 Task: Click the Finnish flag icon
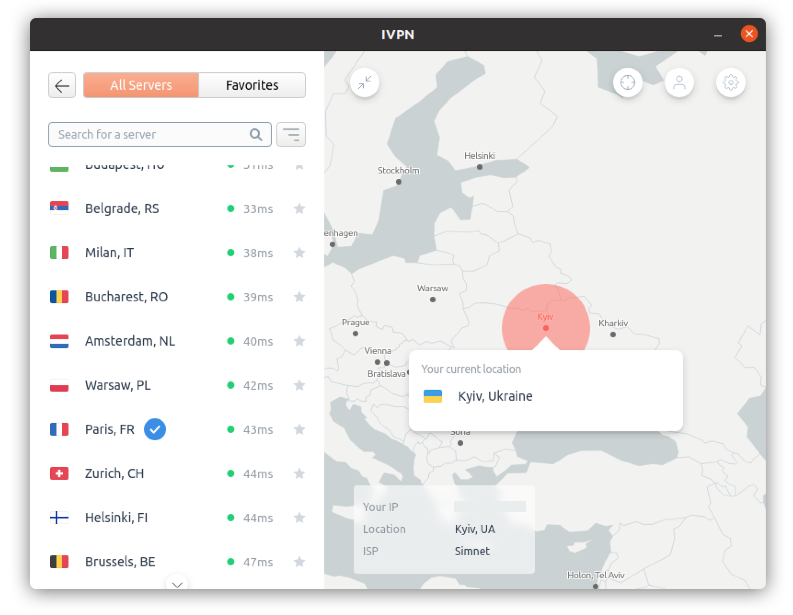click(59, 517)
